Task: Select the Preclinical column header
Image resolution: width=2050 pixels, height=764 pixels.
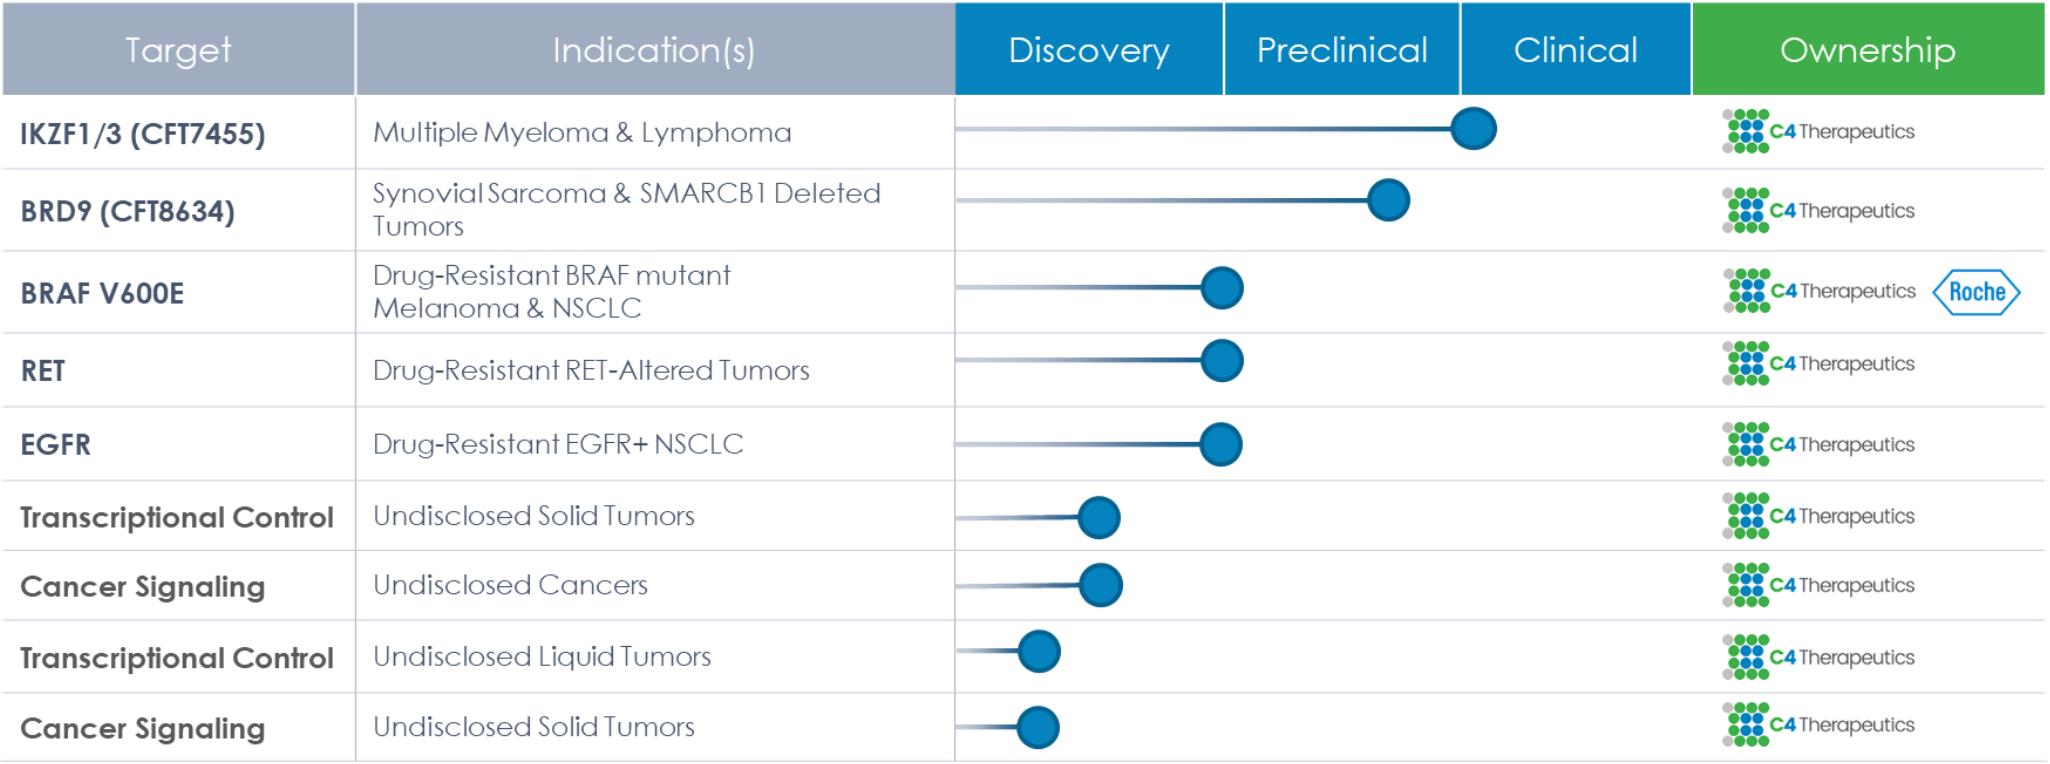Action: 1342,50
